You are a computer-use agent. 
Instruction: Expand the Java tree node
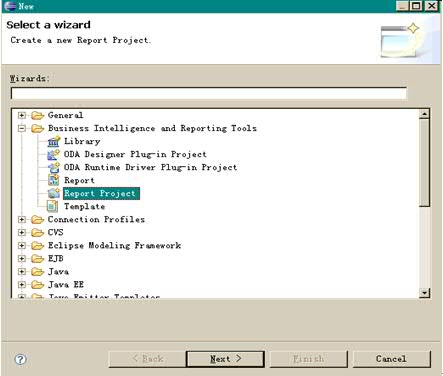(22, 272)
